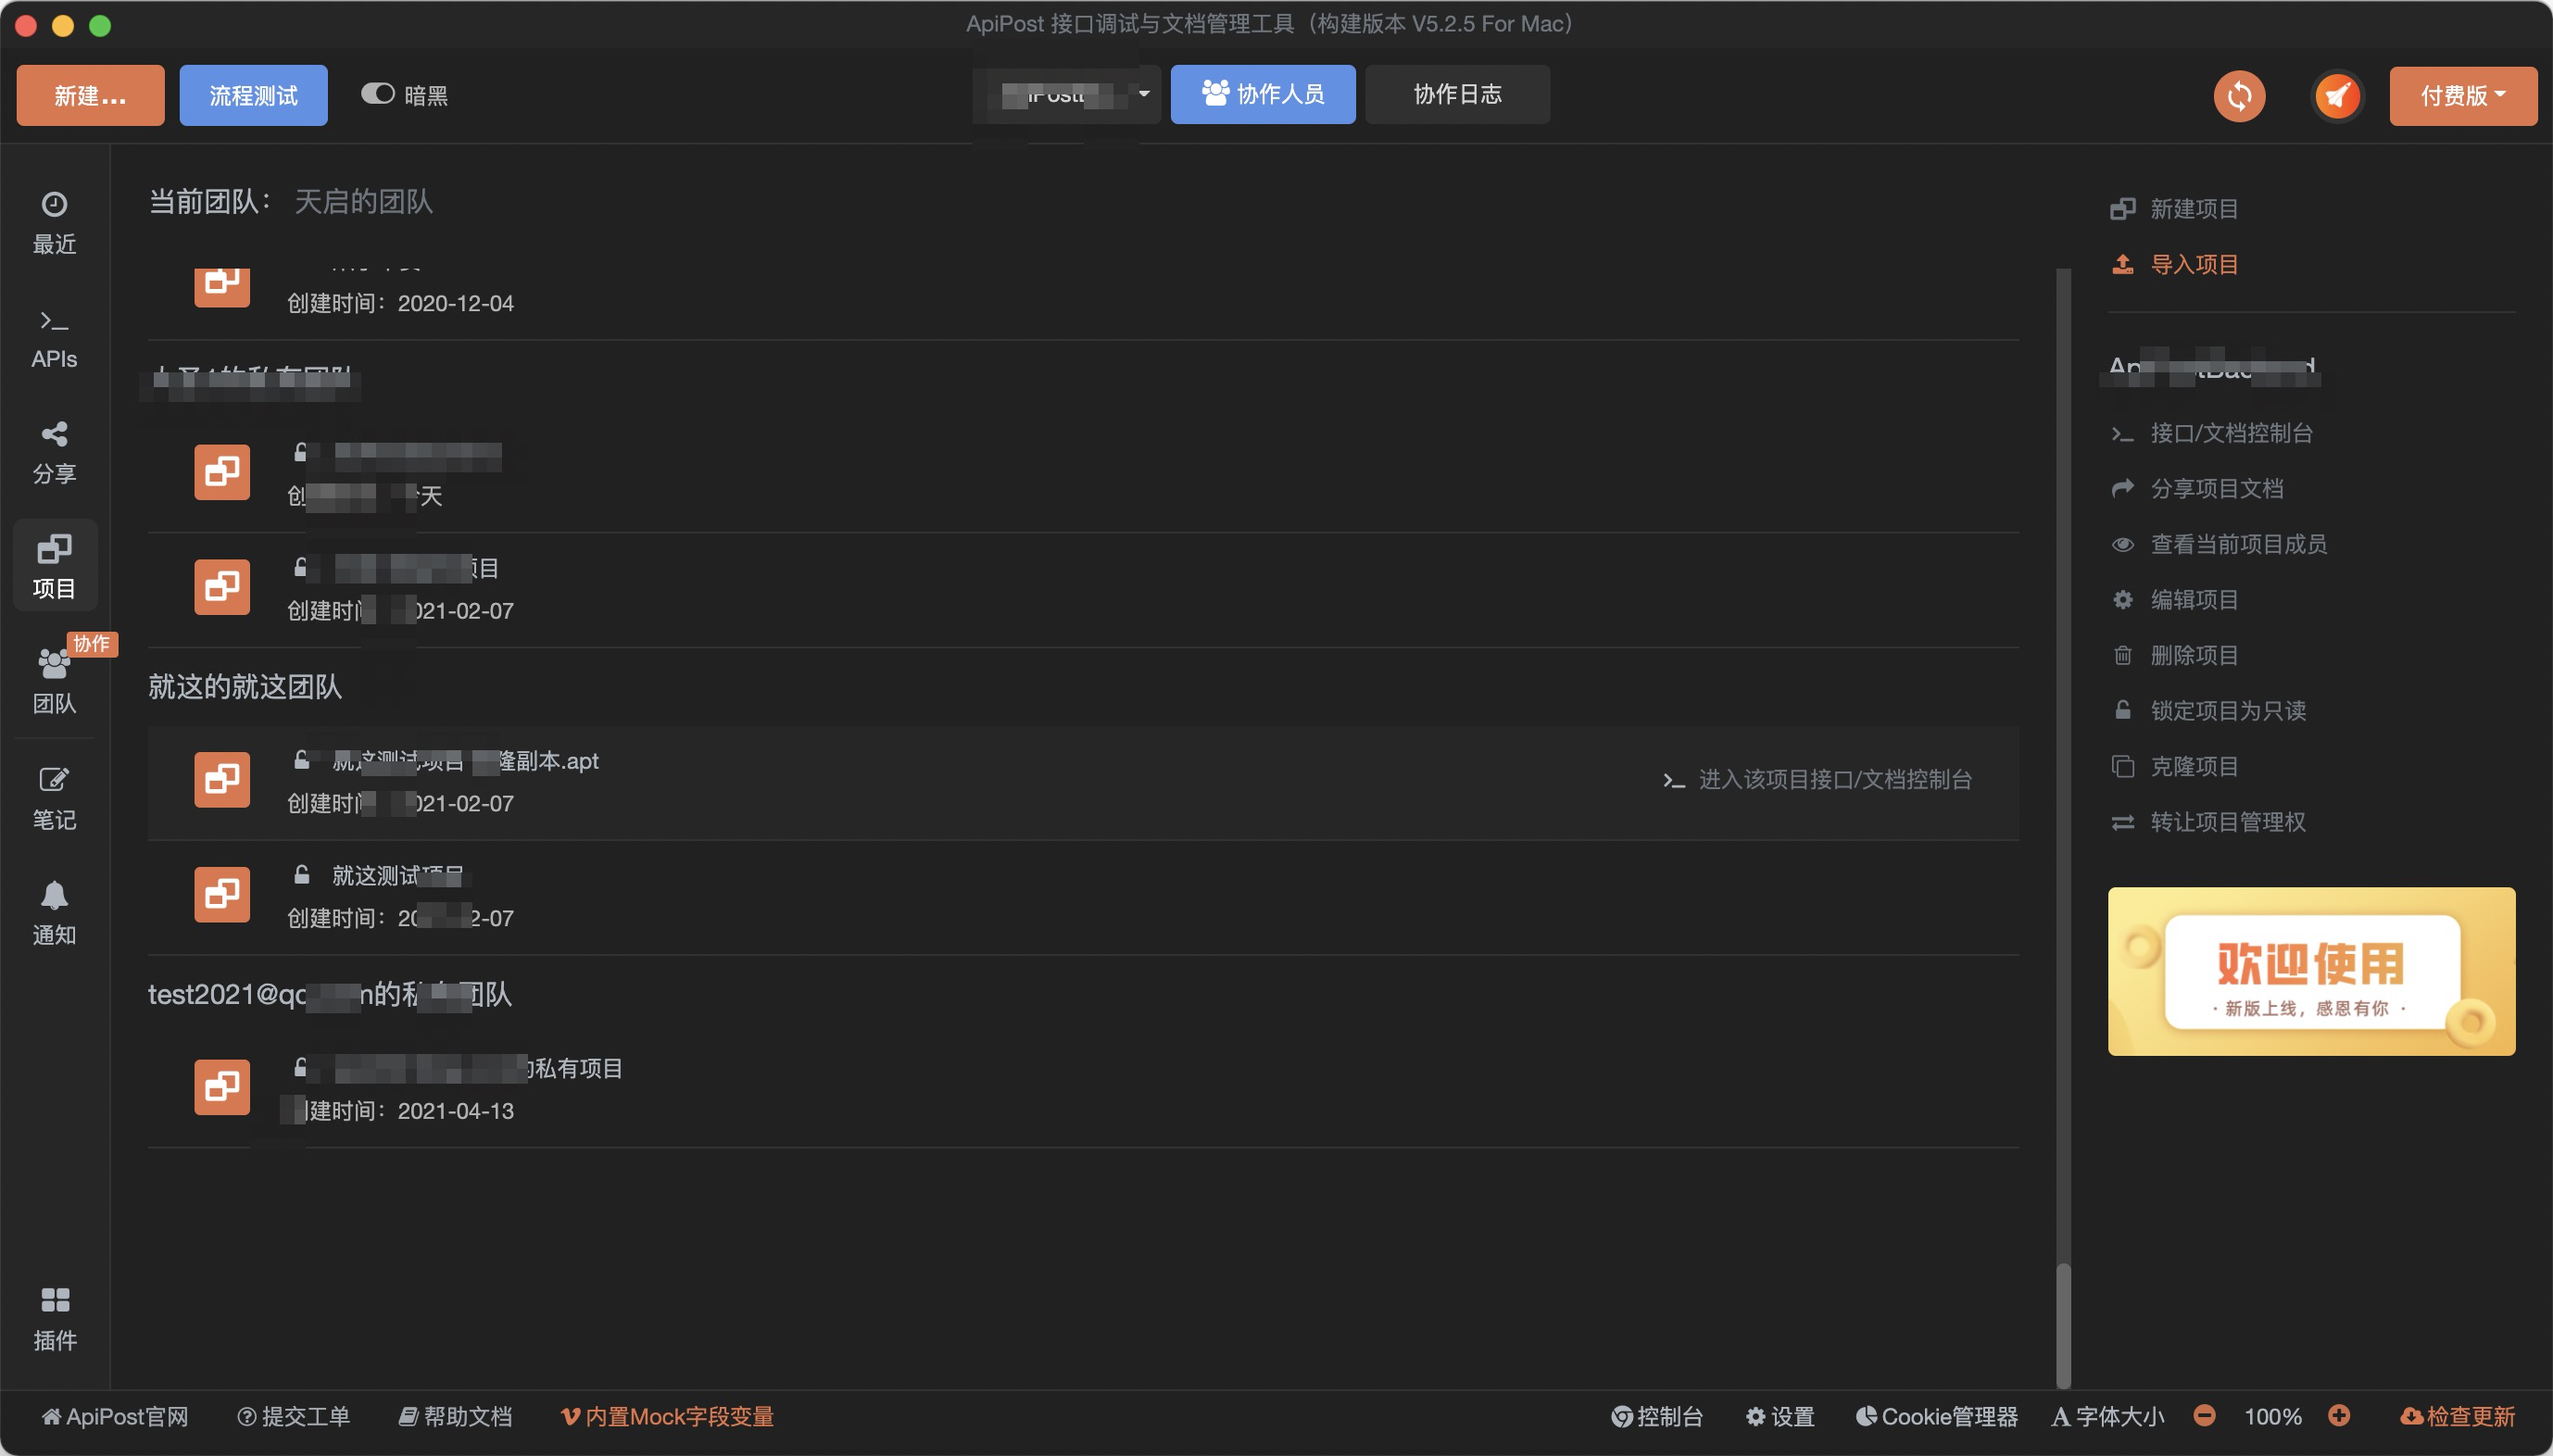
Task: Click the orange rocket icon in header
Action: click(x=2337, y=96)
